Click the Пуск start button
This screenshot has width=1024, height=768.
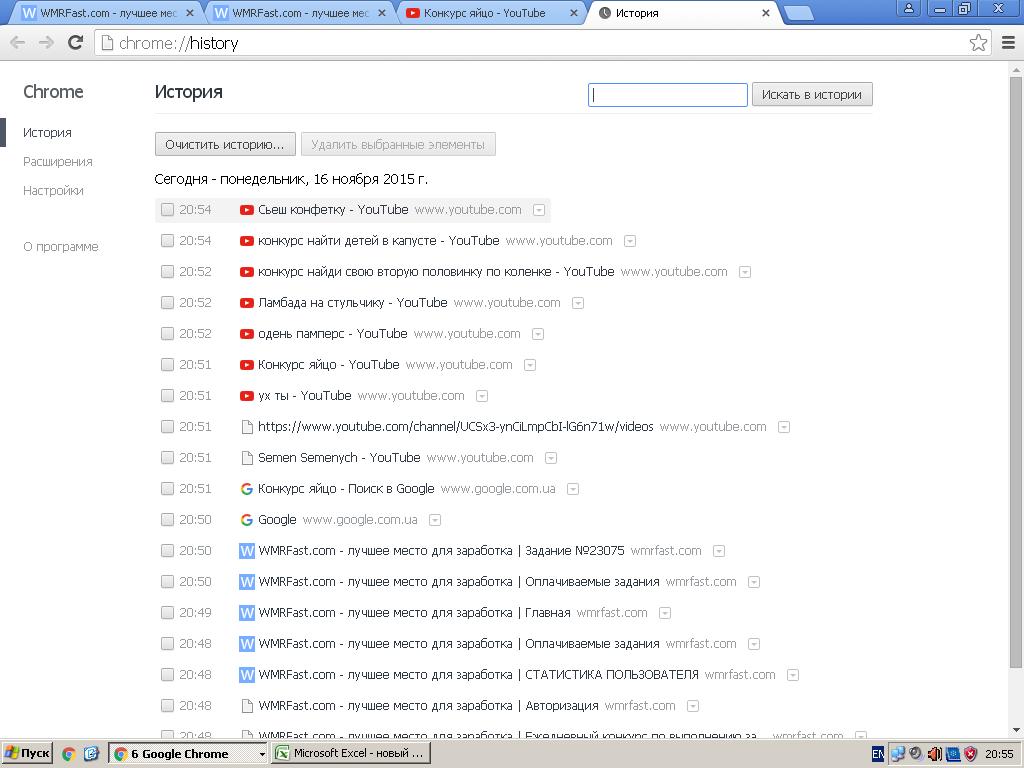pos(27,754)
